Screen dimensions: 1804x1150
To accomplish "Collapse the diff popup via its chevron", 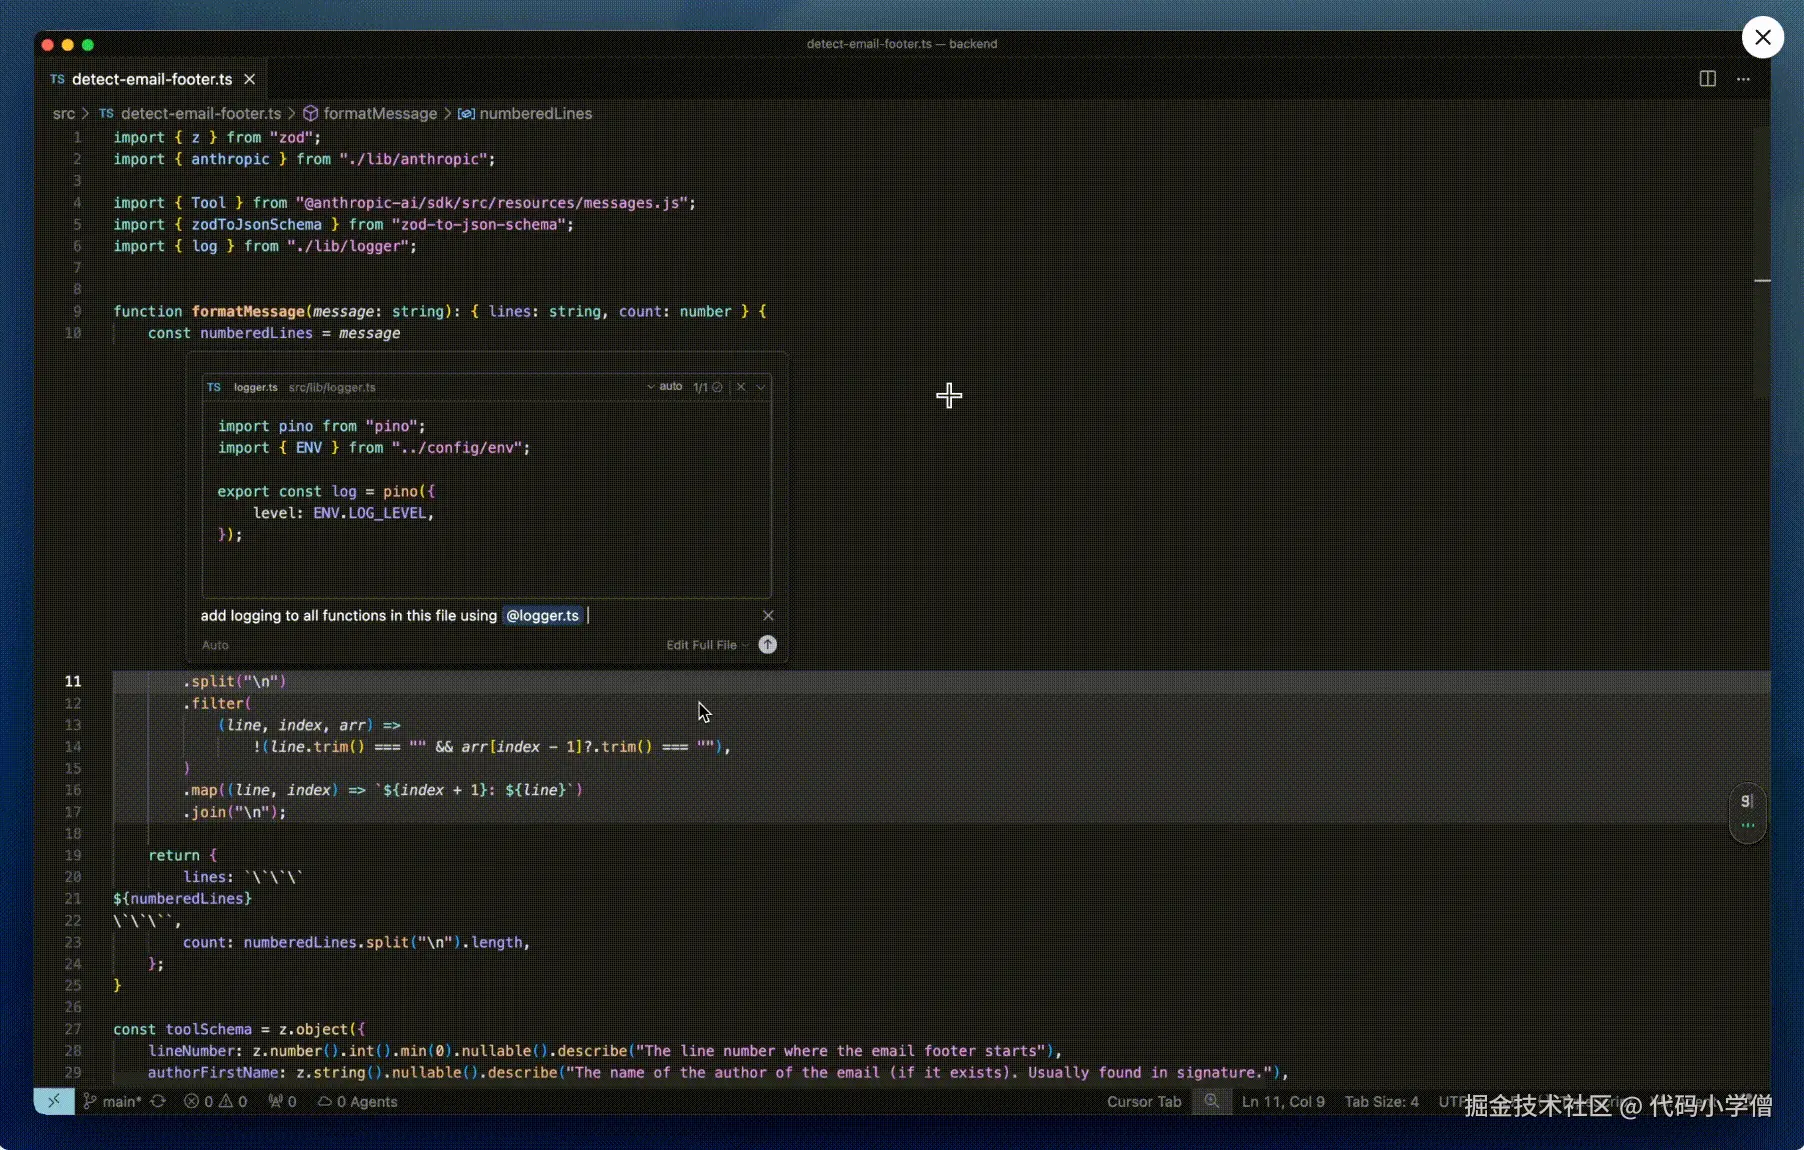I will click(x=760, y=387).
